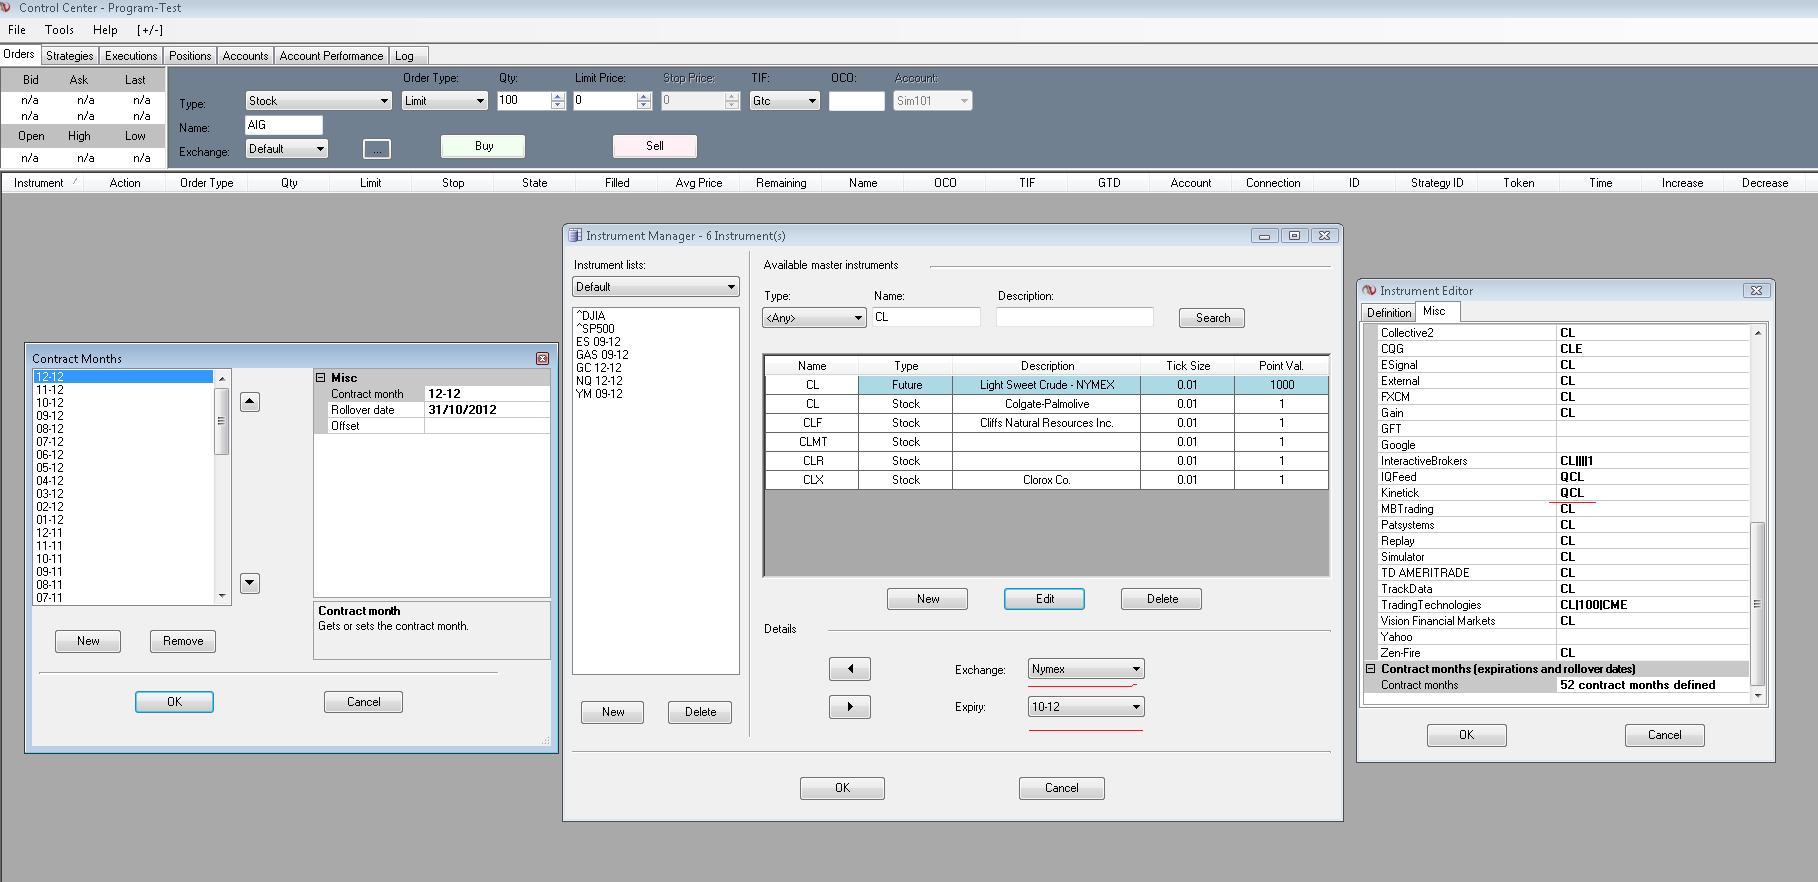Viewport: 1818px width, 882px height.
Task: Open the order Type dropdown showing Stock
Action: point(318,101)
